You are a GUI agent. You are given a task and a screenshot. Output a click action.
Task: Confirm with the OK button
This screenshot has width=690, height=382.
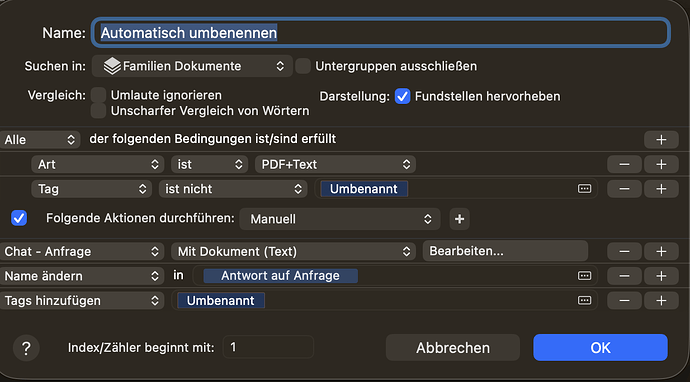coord(600,348)
